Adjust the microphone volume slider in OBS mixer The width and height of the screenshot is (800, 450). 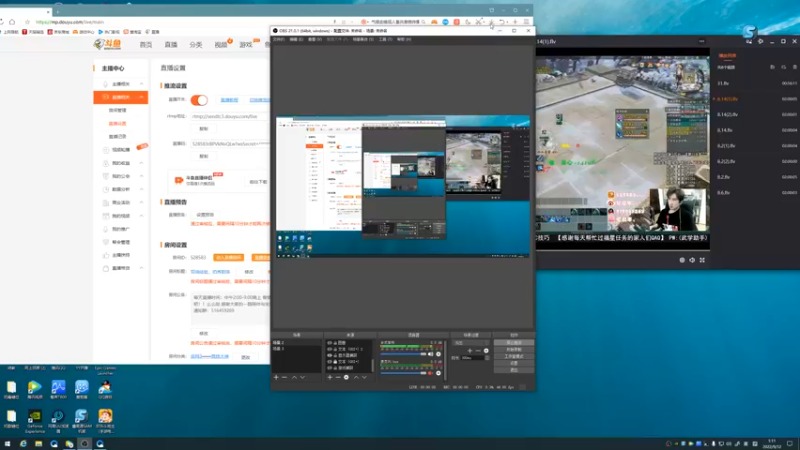click(403, 373)
